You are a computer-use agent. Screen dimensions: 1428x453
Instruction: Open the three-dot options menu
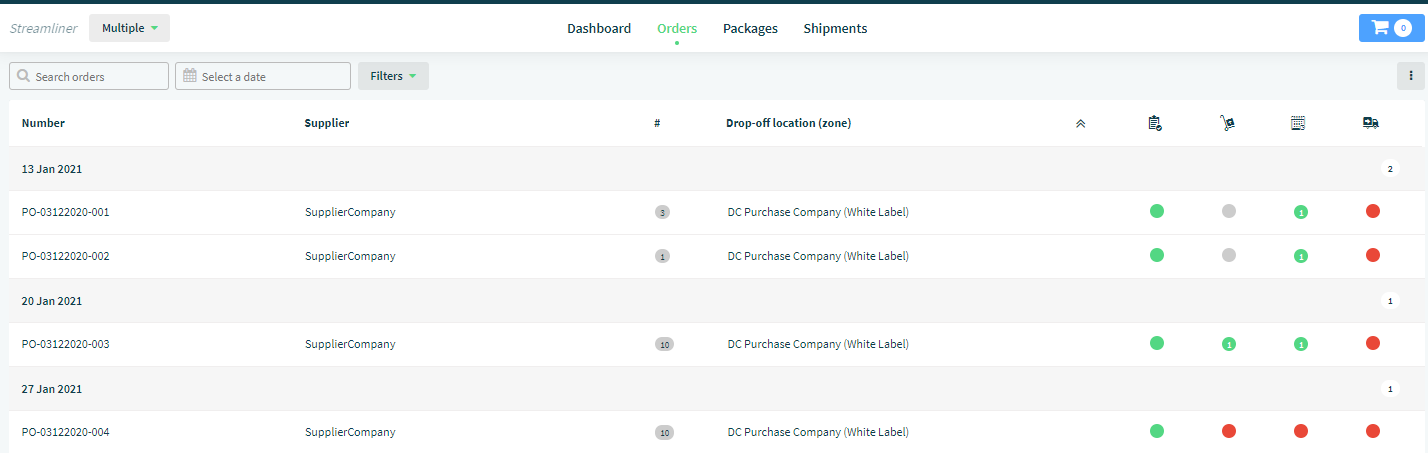1411,76
